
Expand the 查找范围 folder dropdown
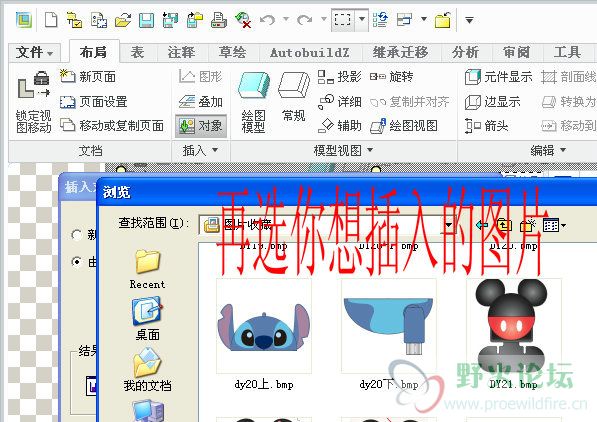[448, 225]
